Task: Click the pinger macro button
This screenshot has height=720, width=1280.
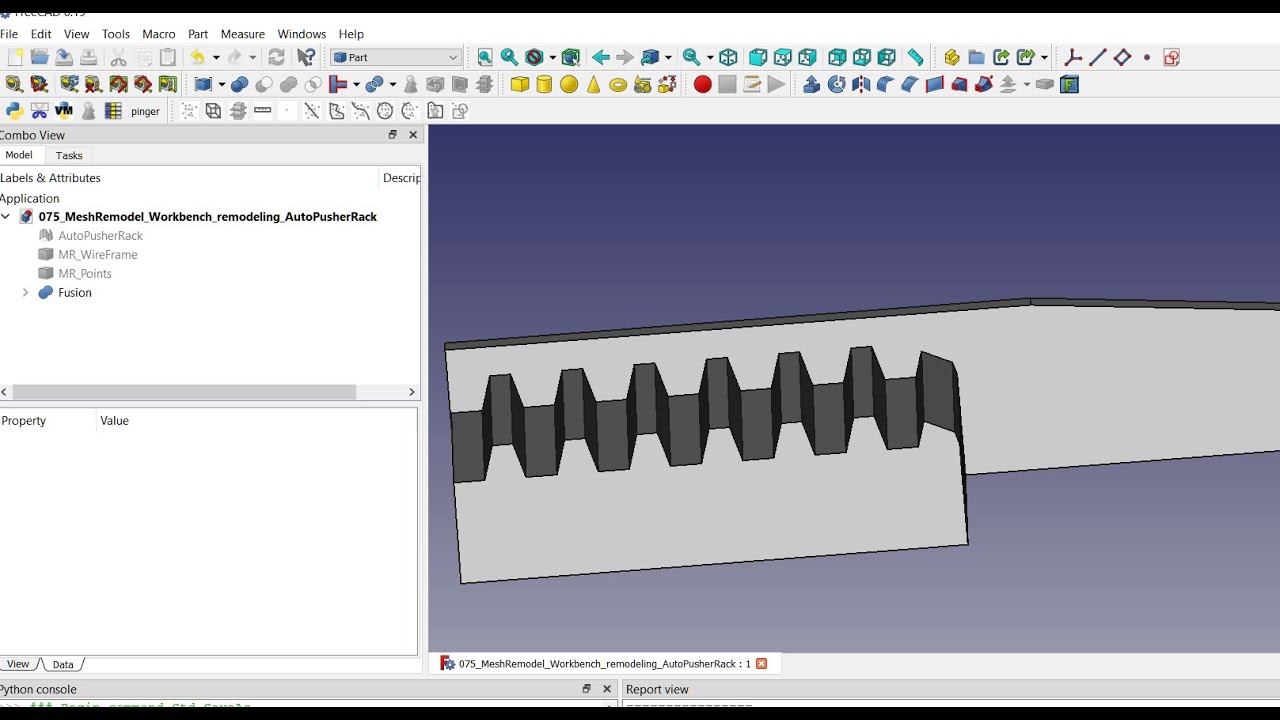Action: coord(145,111)
